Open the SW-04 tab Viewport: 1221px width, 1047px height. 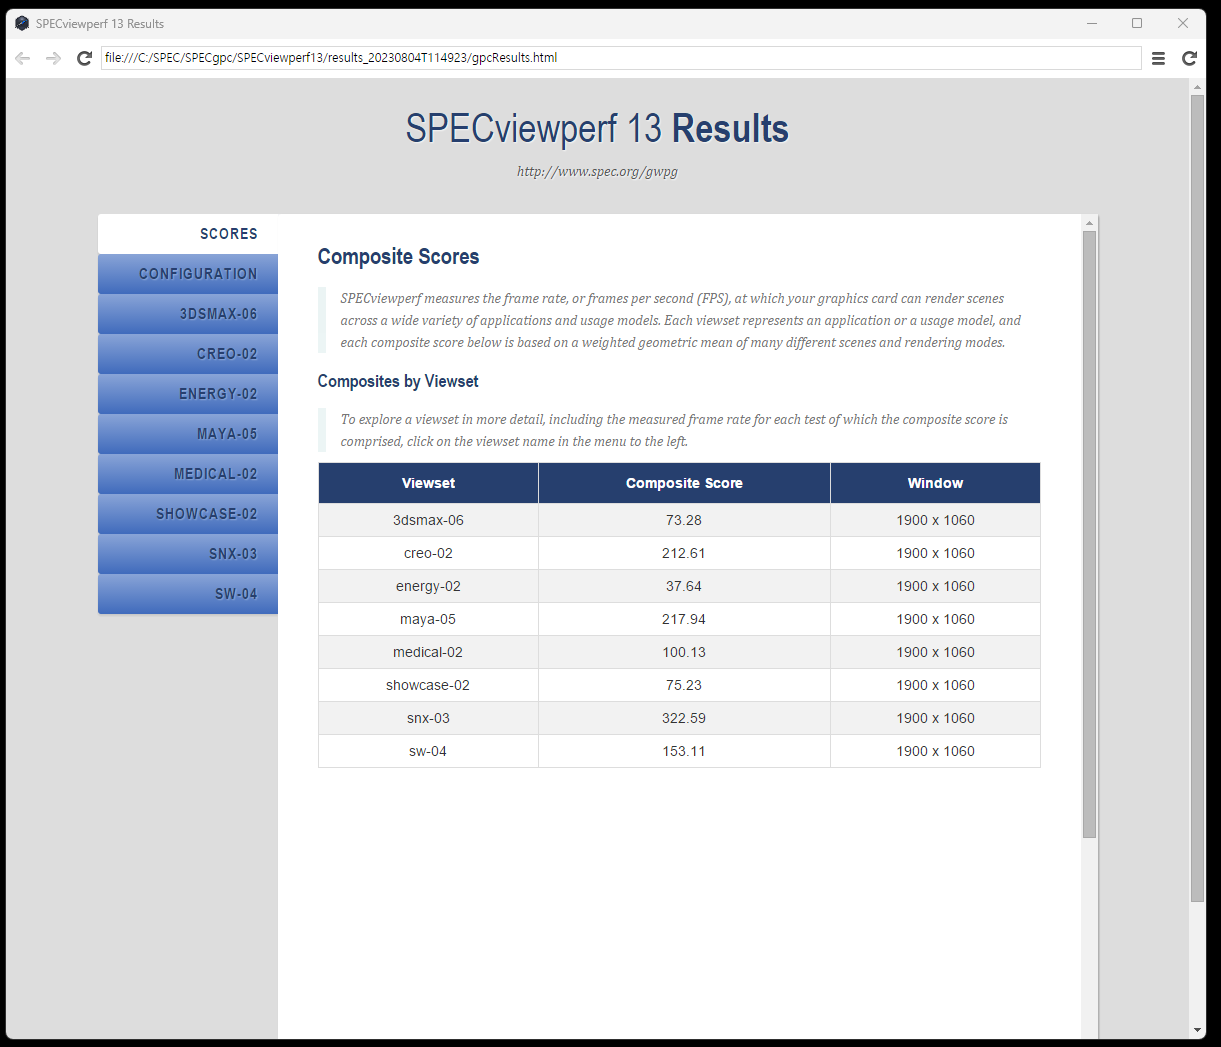[x=188, y=594]
